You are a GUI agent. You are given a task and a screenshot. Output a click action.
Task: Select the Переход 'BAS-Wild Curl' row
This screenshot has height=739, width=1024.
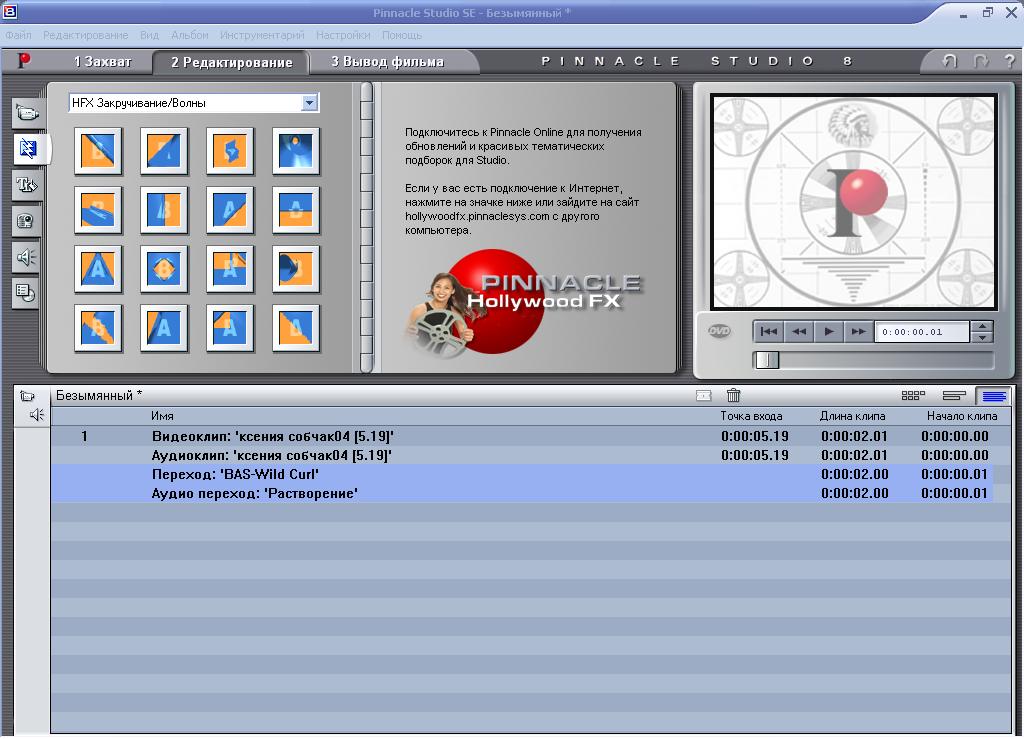click(531, 474)
